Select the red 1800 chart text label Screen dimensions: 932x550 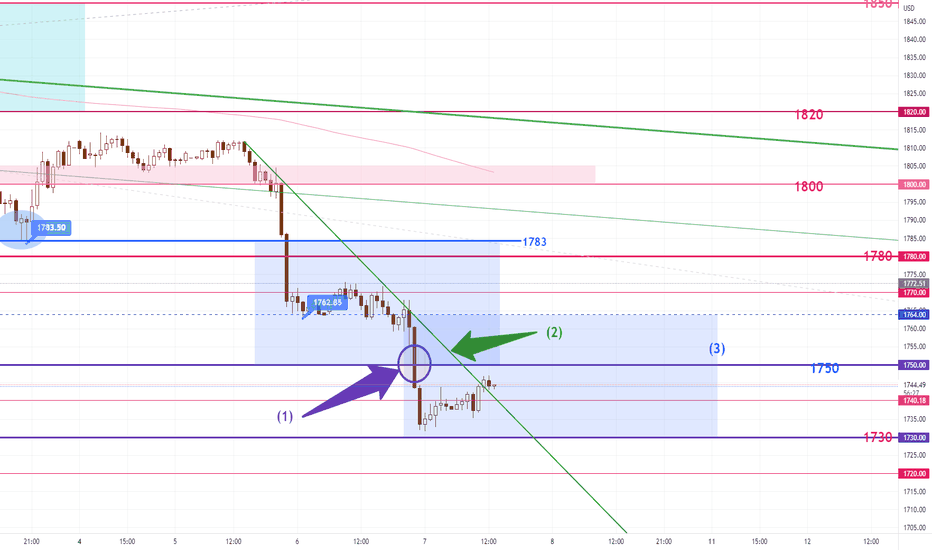[809, 187]
